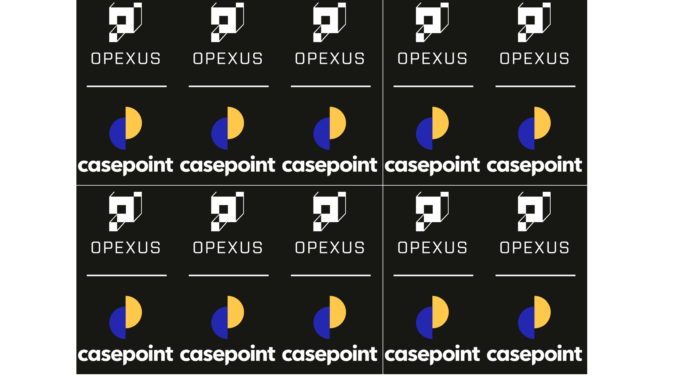Click the casepoint wordmark in top row's third tile
Screen dimensions: 678x381
(329, 165)
